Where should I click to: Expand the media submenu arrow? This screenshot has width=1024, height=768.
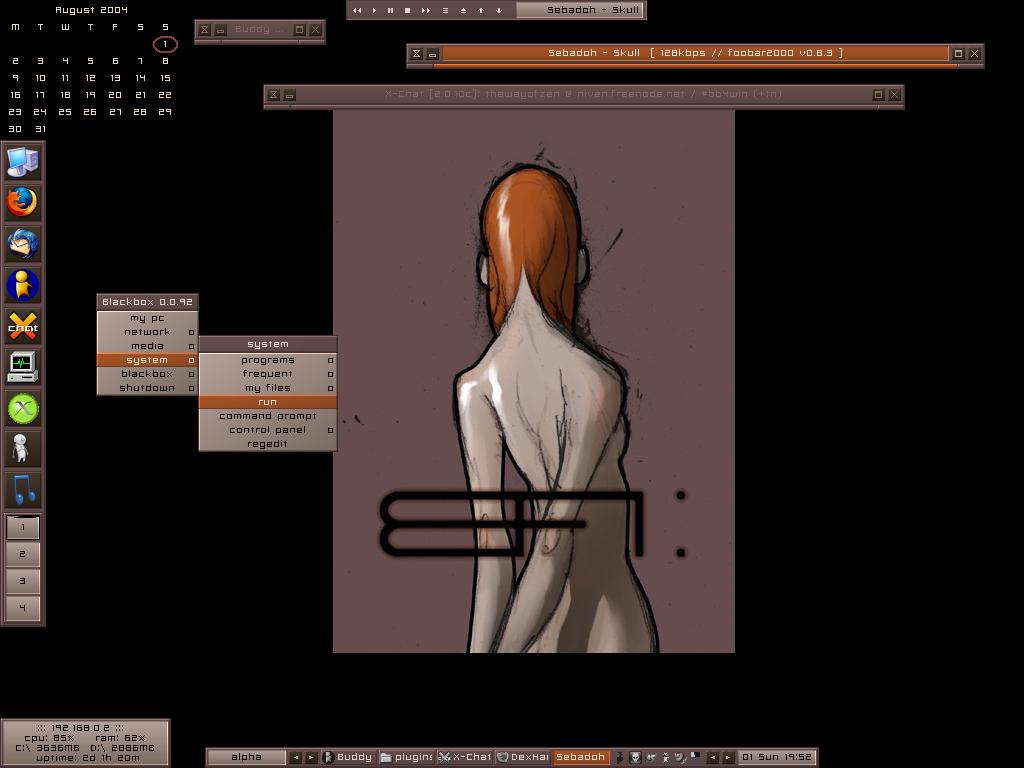pos(191,346)
